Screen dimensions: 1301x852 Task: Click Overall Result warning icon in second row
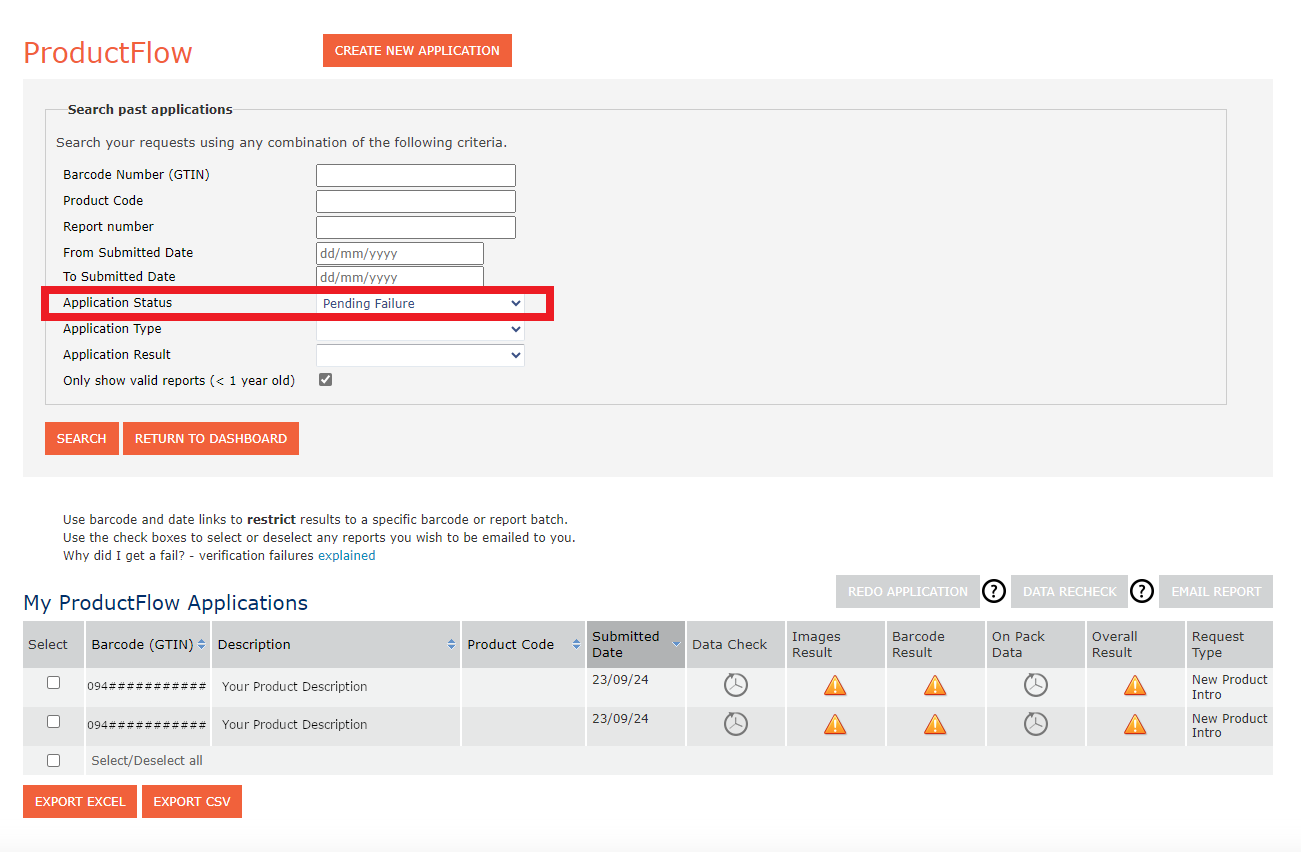click(1135, 725)
